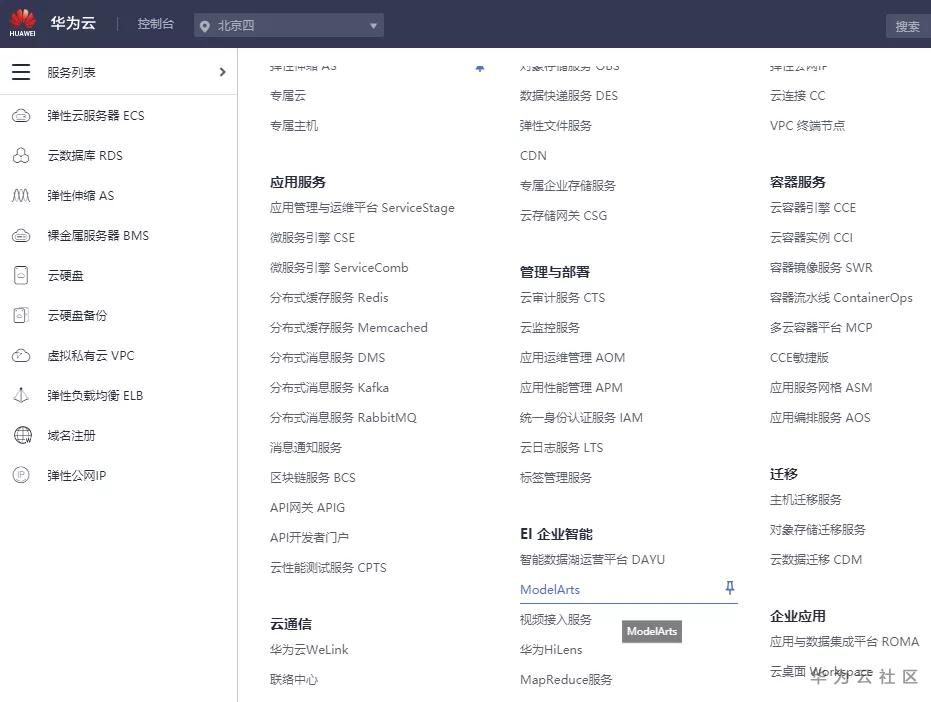Open 云性能测试服务 CPTS
931x702 pixels.
tap(328, 568)
